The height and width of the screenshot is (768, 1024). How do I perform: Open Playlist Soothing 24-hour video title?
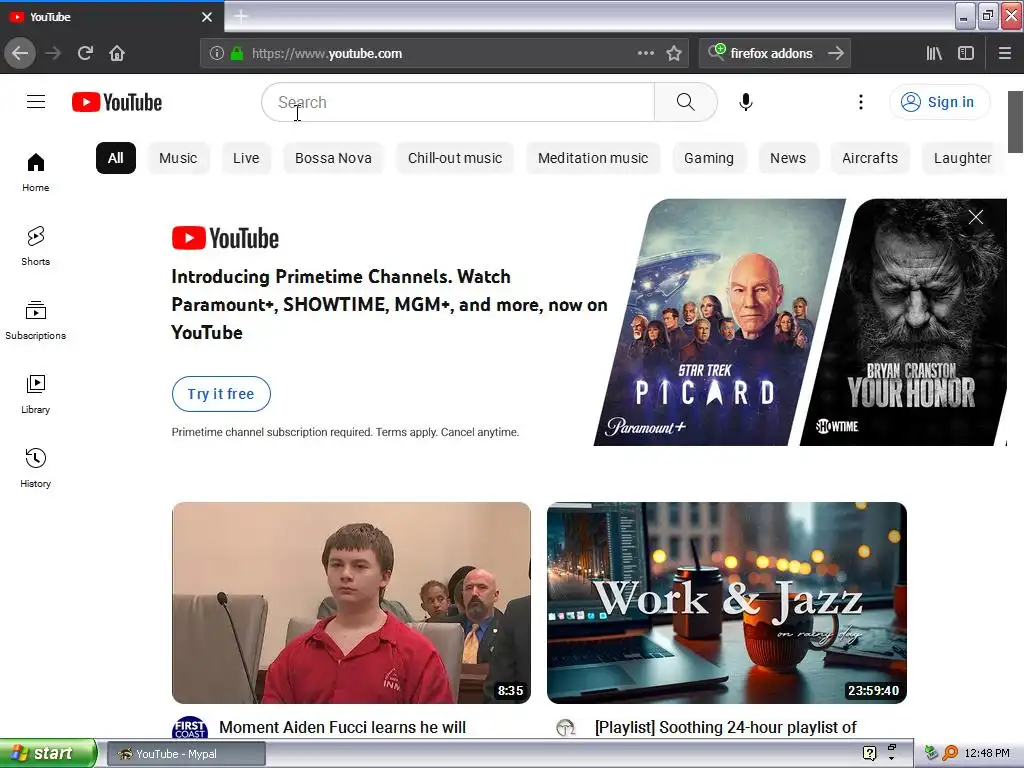click(x=726, y=728)
